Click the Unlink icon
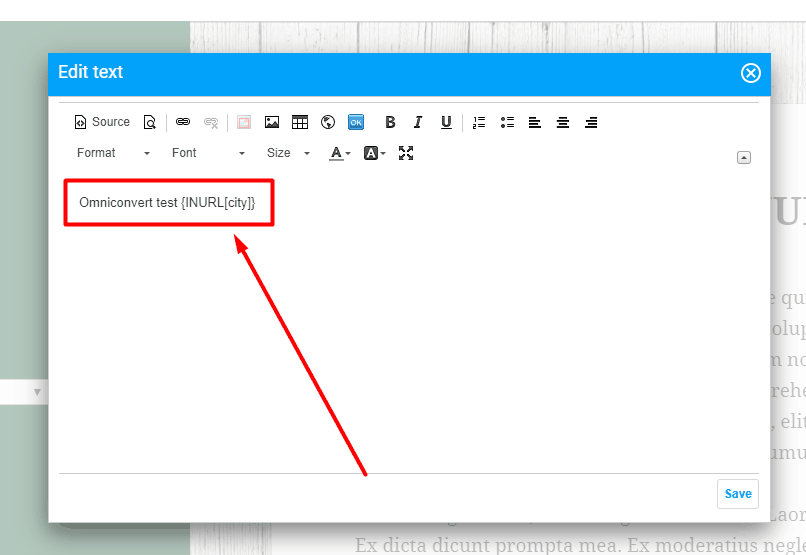The height and width of the screenshot is (555, 806). pos(211,122)
